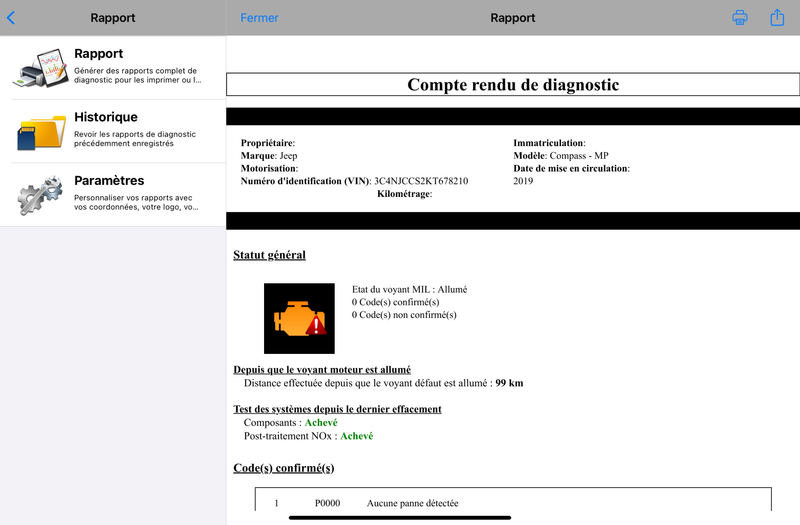800x525 pixels.
Task: Click the 2019 circulation date value
Action: (x=523, y=181)
